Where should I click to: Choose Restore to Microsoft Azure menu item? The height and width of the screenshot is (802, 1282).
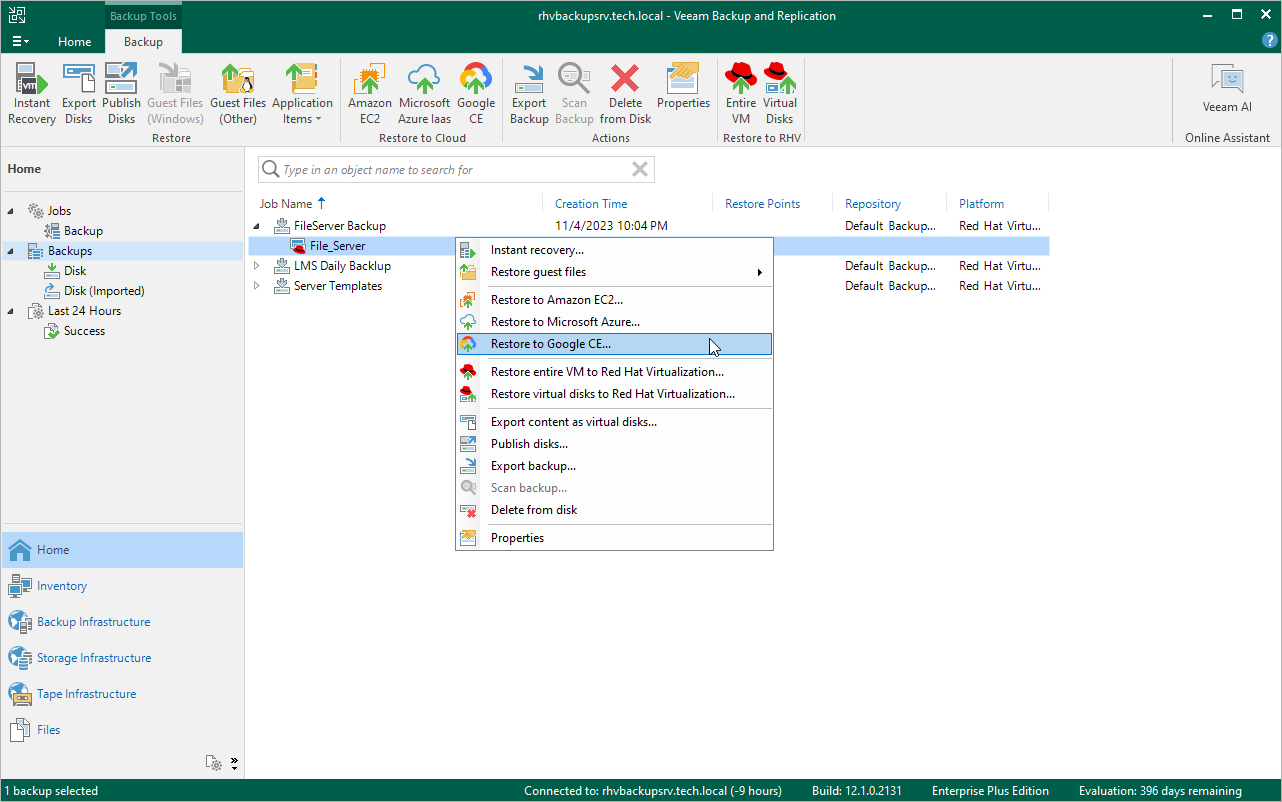coord(615,322)
